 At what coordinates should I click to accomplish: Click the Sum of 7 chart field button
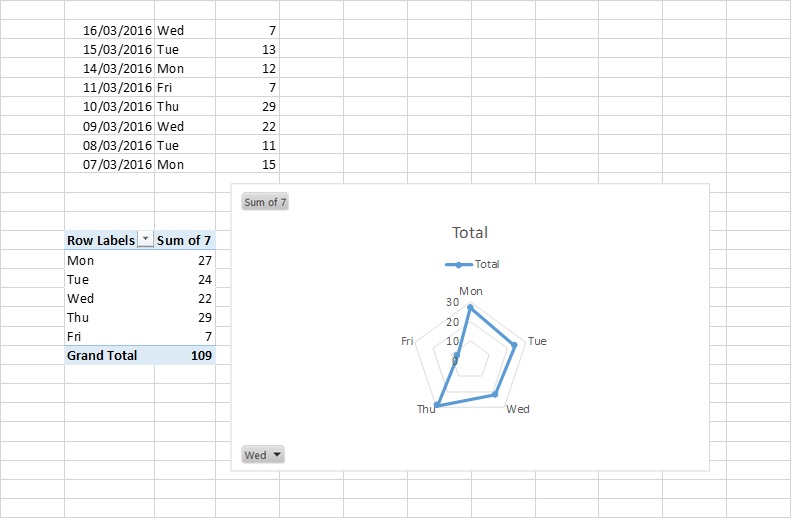point(265,202)
